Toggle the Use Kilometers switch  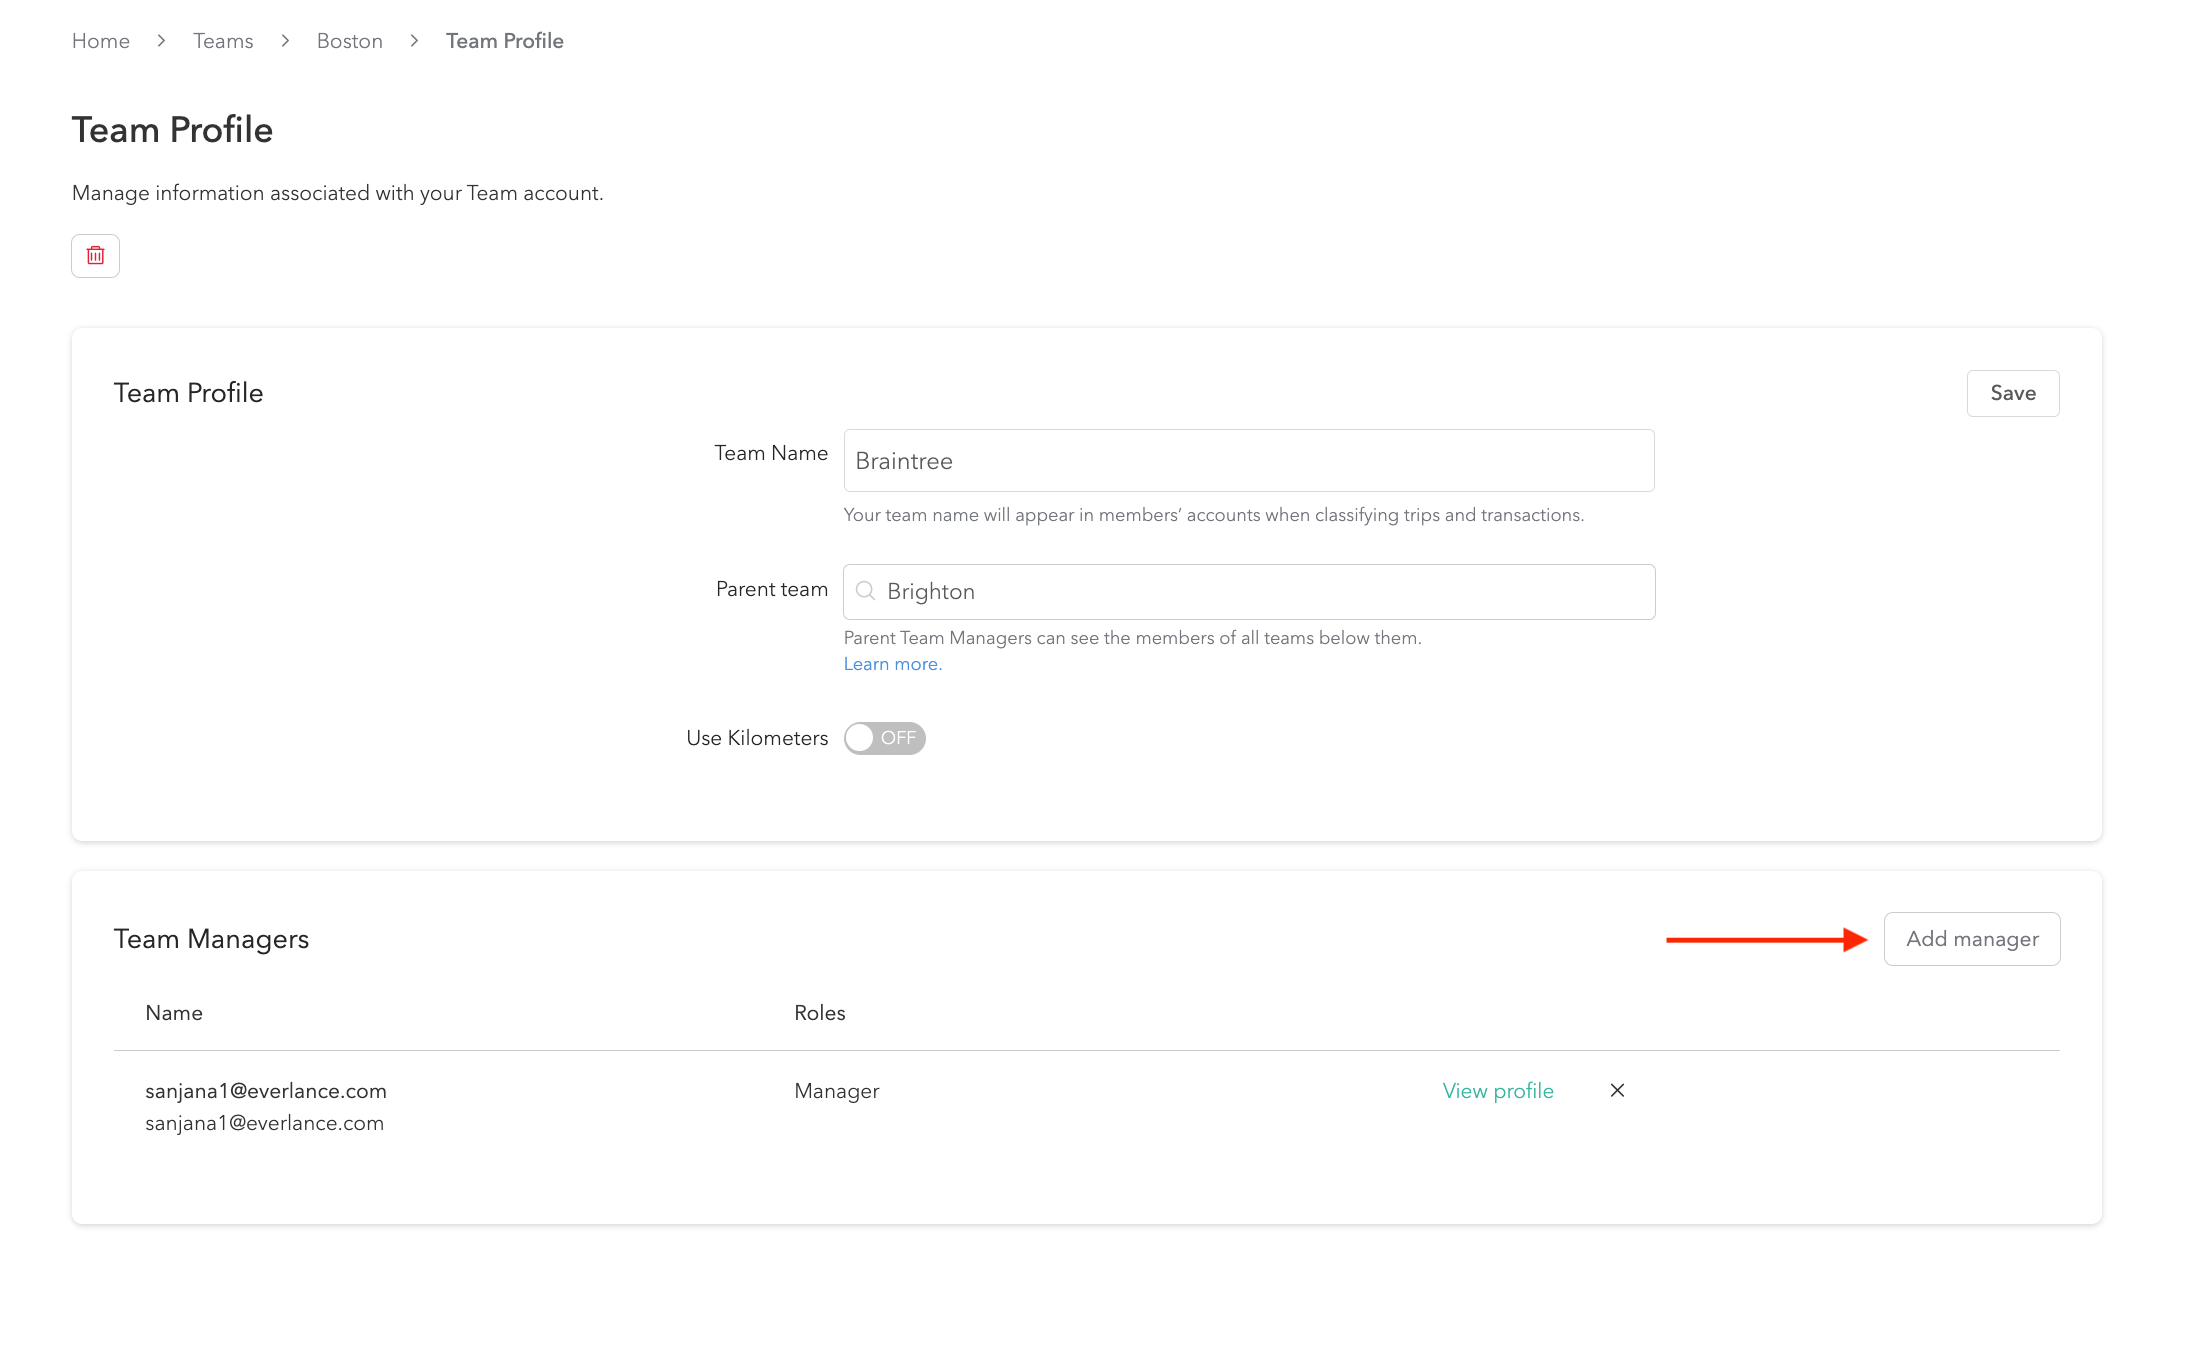tap(884, 738)
